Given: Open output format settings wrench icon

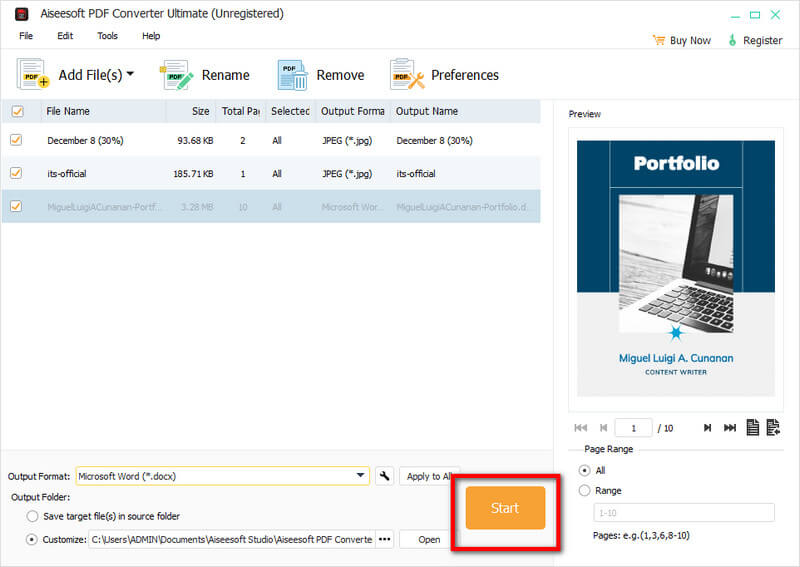Looking at the screenshot, I should [x=384, y=476].
